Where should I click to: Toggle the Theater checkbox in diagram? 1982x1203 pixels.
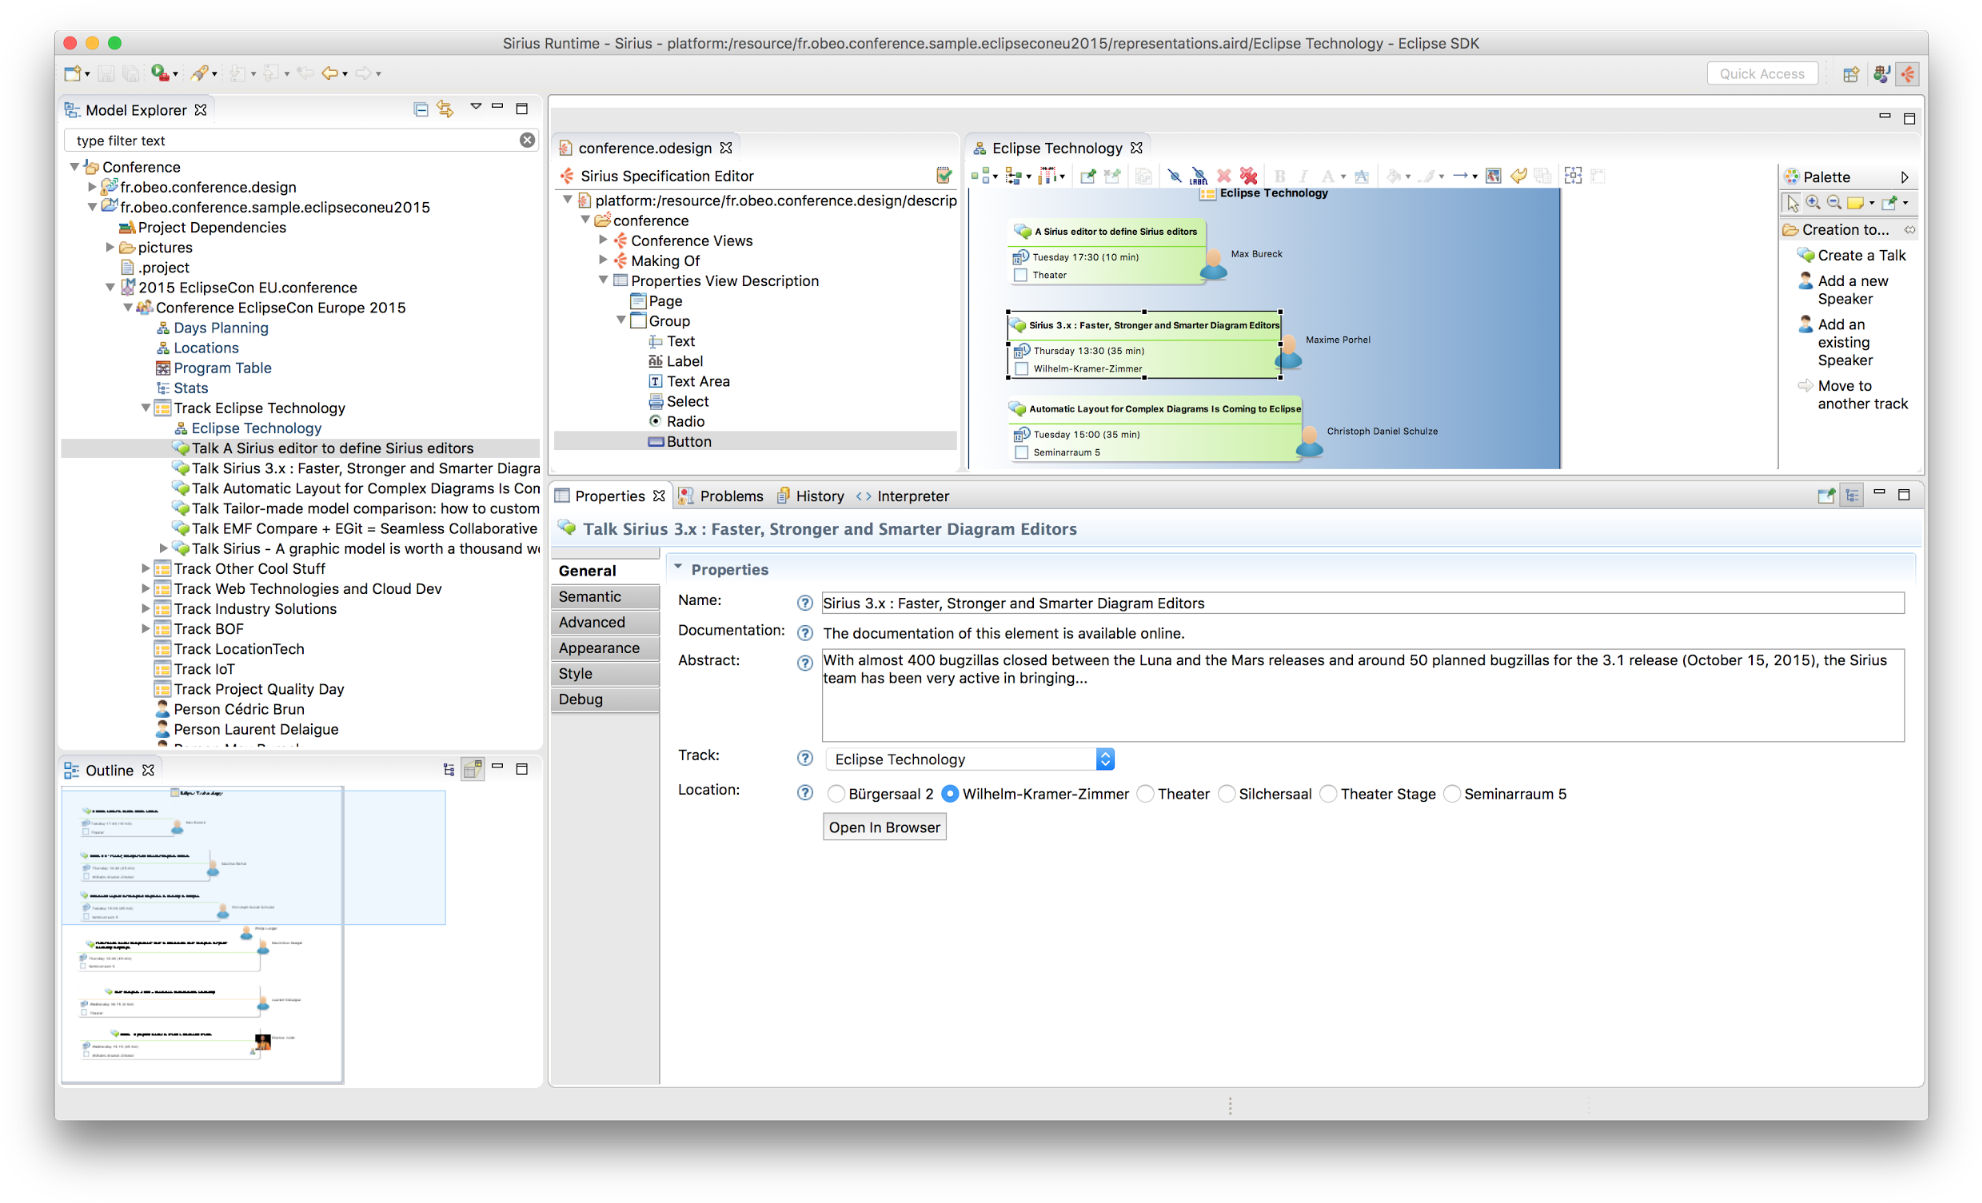click(1021, 275)
